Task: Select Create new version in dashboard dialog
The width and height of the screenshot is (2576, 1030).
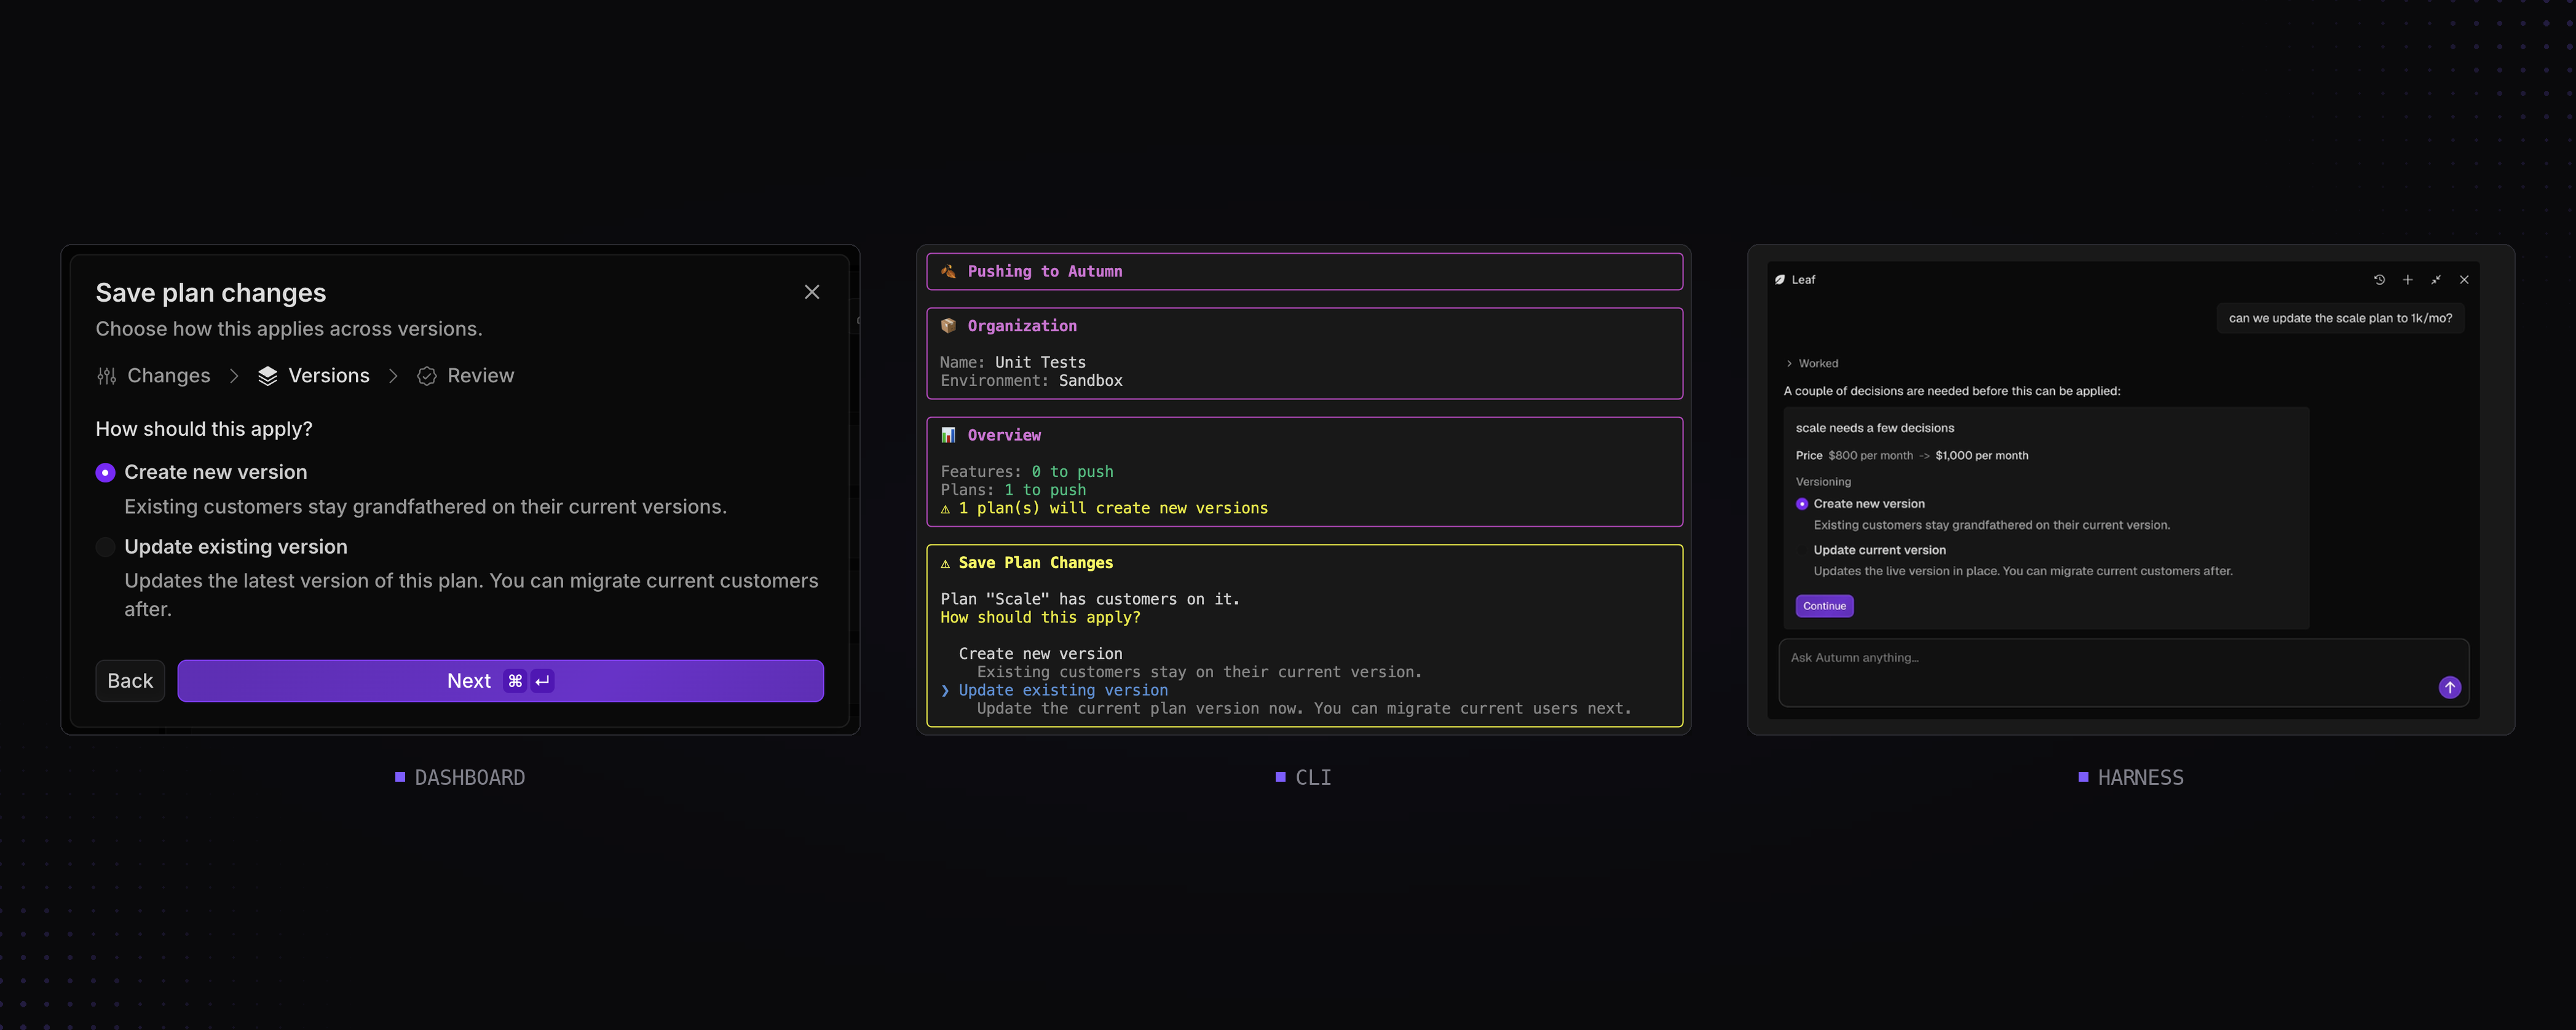Action: (x=105, y=473)
